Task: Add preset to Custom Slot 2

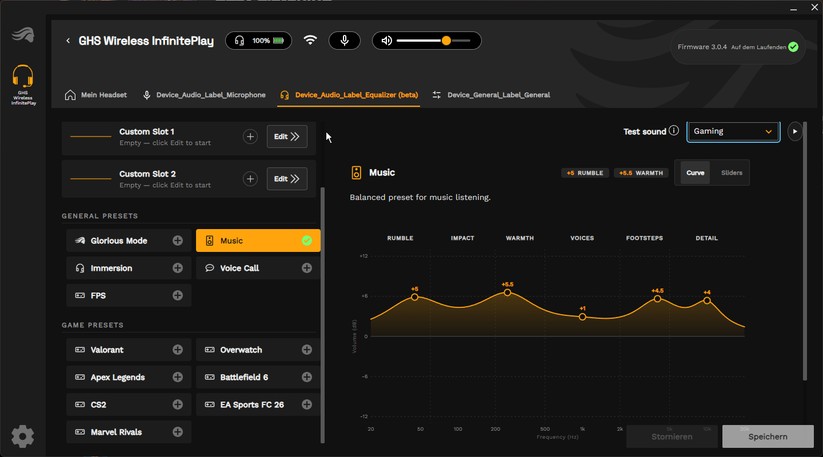Action: (x=250, y=179)
